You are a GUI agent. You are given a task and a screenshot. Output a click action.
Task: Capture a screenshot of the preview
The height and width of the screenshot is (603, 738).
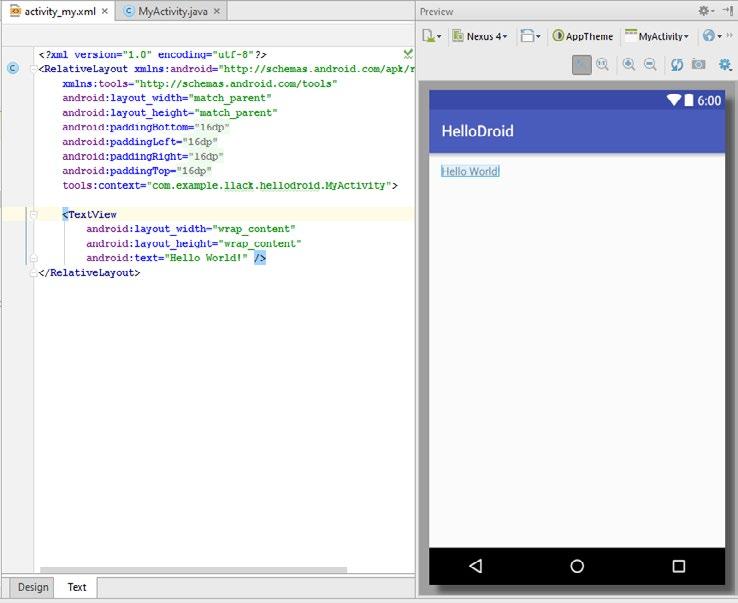[x=699, y=64]
